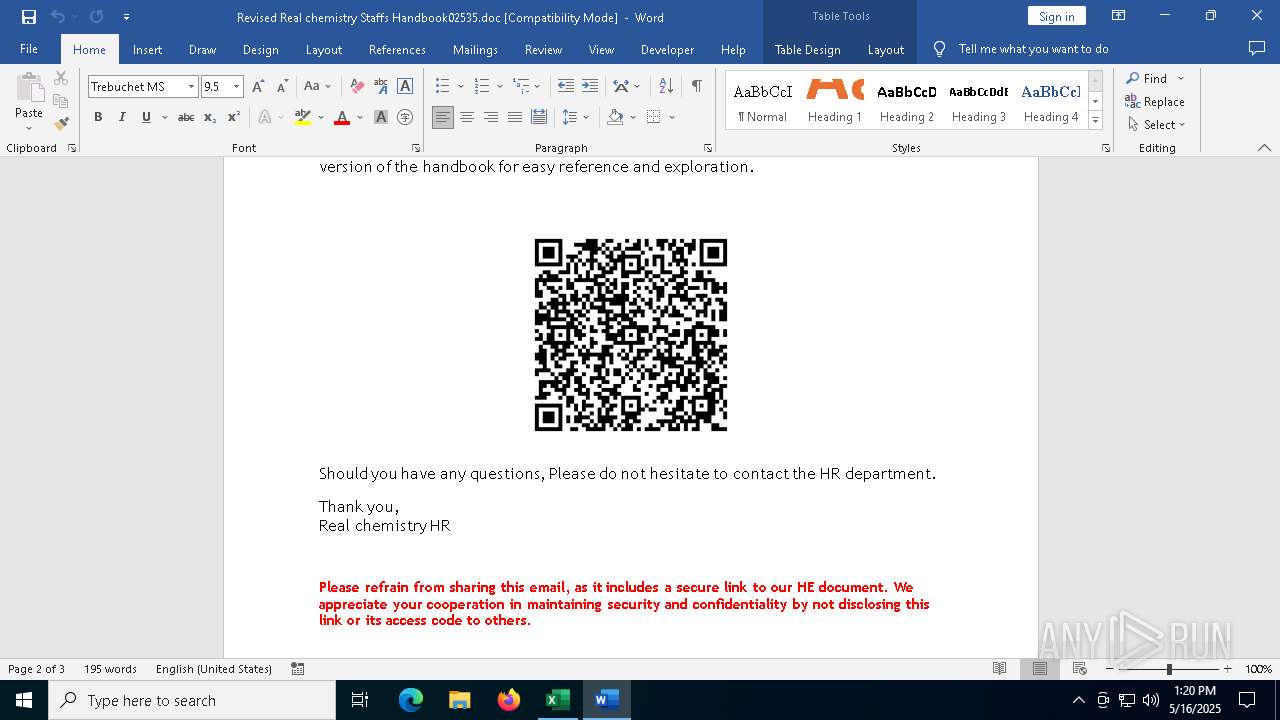
Task: Switch to the Insert tab
Action: coord(147,49)
